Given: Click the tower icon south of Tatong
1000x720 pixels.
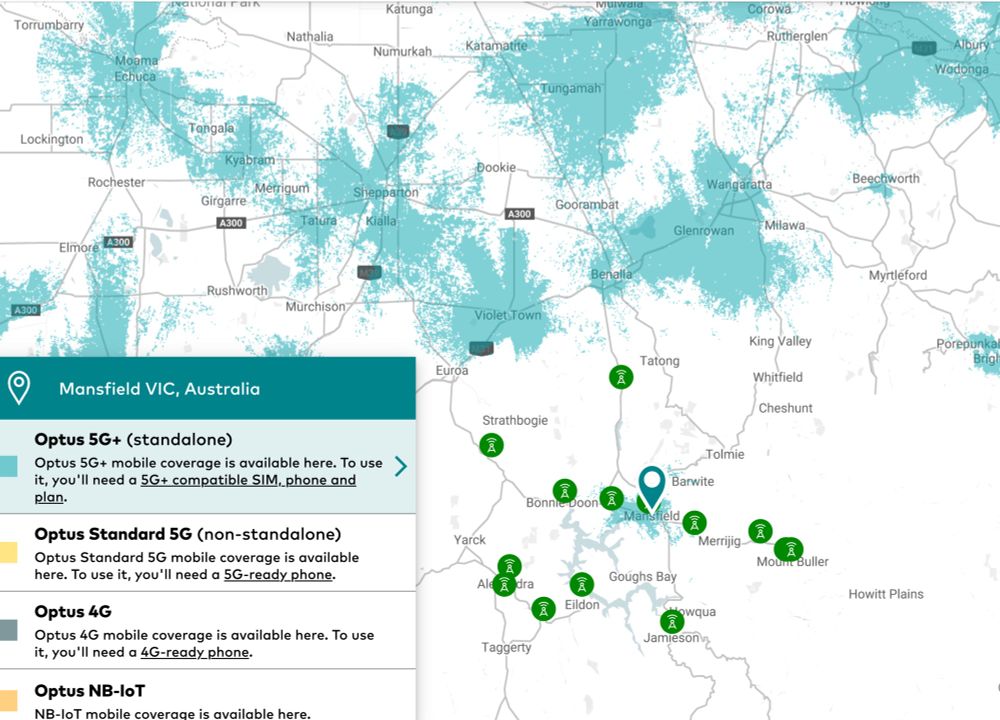Looking at the screenshot, I should pyautogui.click(x=621, y=378).
